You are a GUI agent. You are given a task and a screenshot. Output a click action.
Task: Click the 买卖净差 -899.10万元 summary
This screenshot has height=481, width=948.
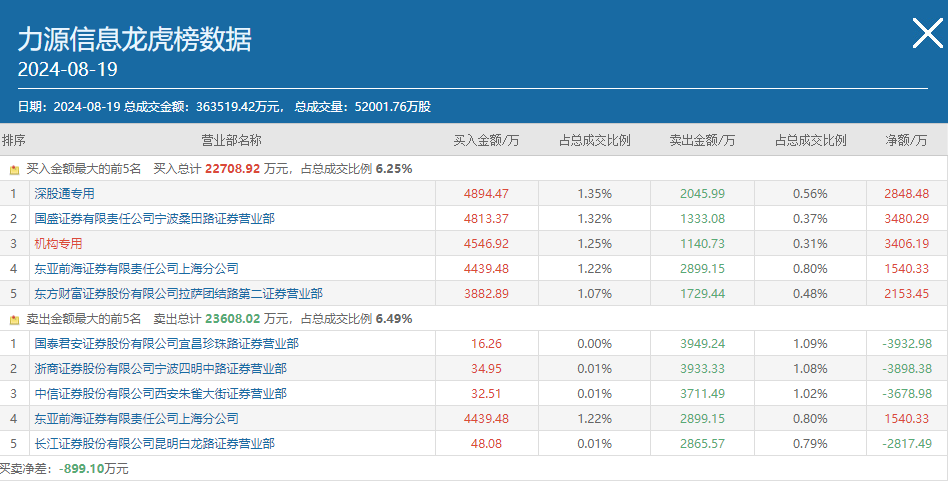(x=64, y=469)
